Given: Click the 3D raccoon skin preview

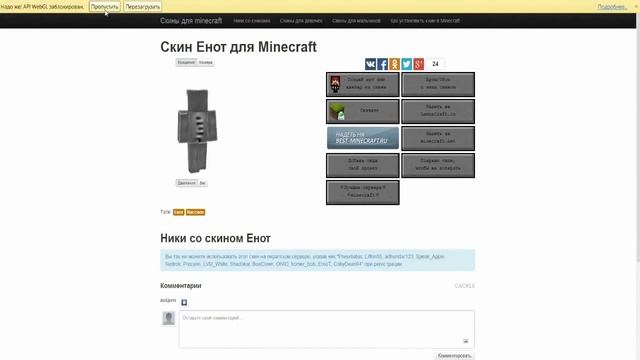Looking at the screenshot, I should [198, 131].
